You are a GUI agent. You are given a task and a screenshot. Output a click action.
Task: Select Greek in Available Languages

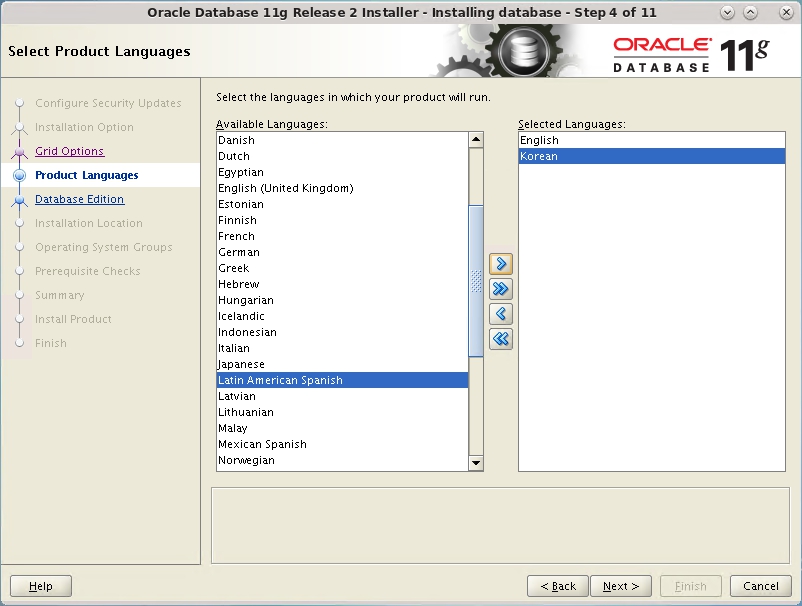pos(342,268)
